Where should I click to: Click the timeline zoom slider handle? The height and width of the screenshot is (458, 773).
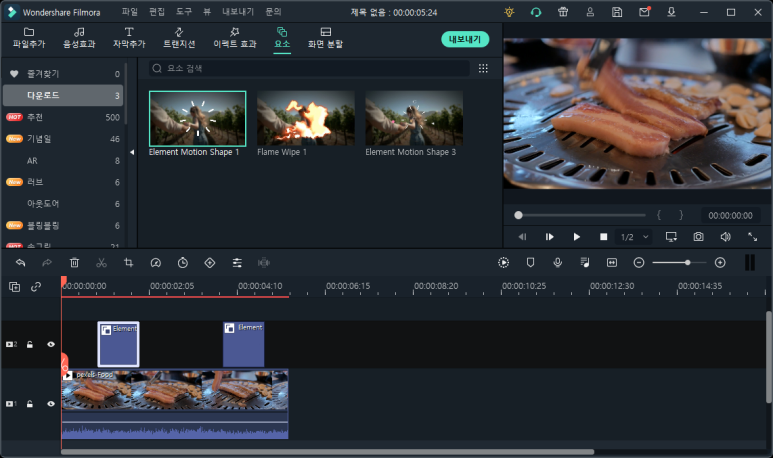tap(687, 263)
